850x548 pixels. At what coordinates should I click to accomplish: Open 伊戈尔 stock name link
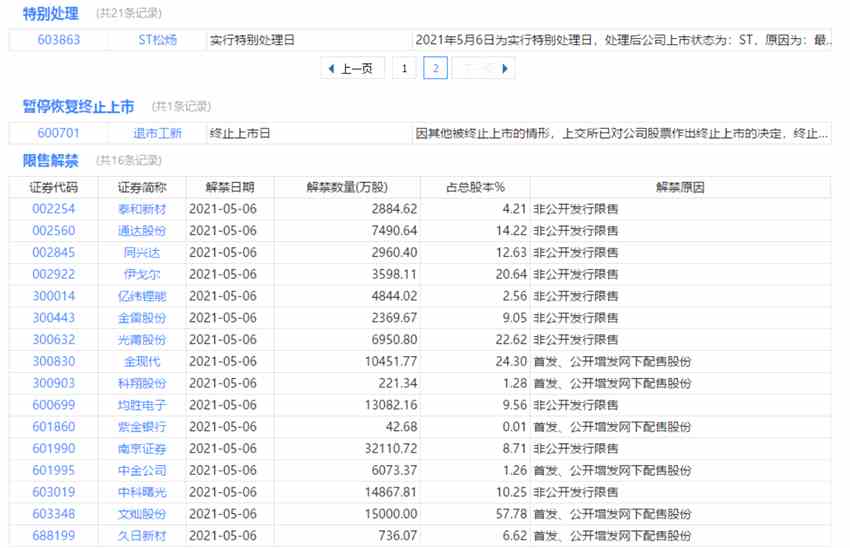coord(142,274)
